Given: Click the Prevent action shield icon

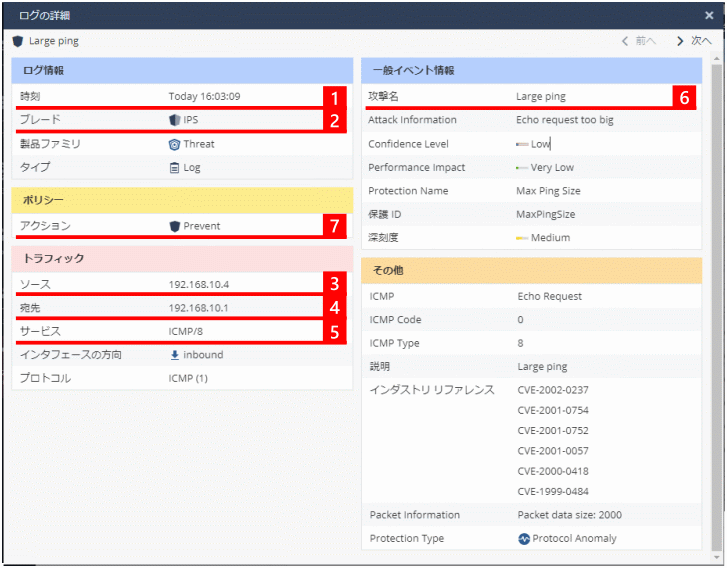Looking at the screenshot, I should click(175, 226).
